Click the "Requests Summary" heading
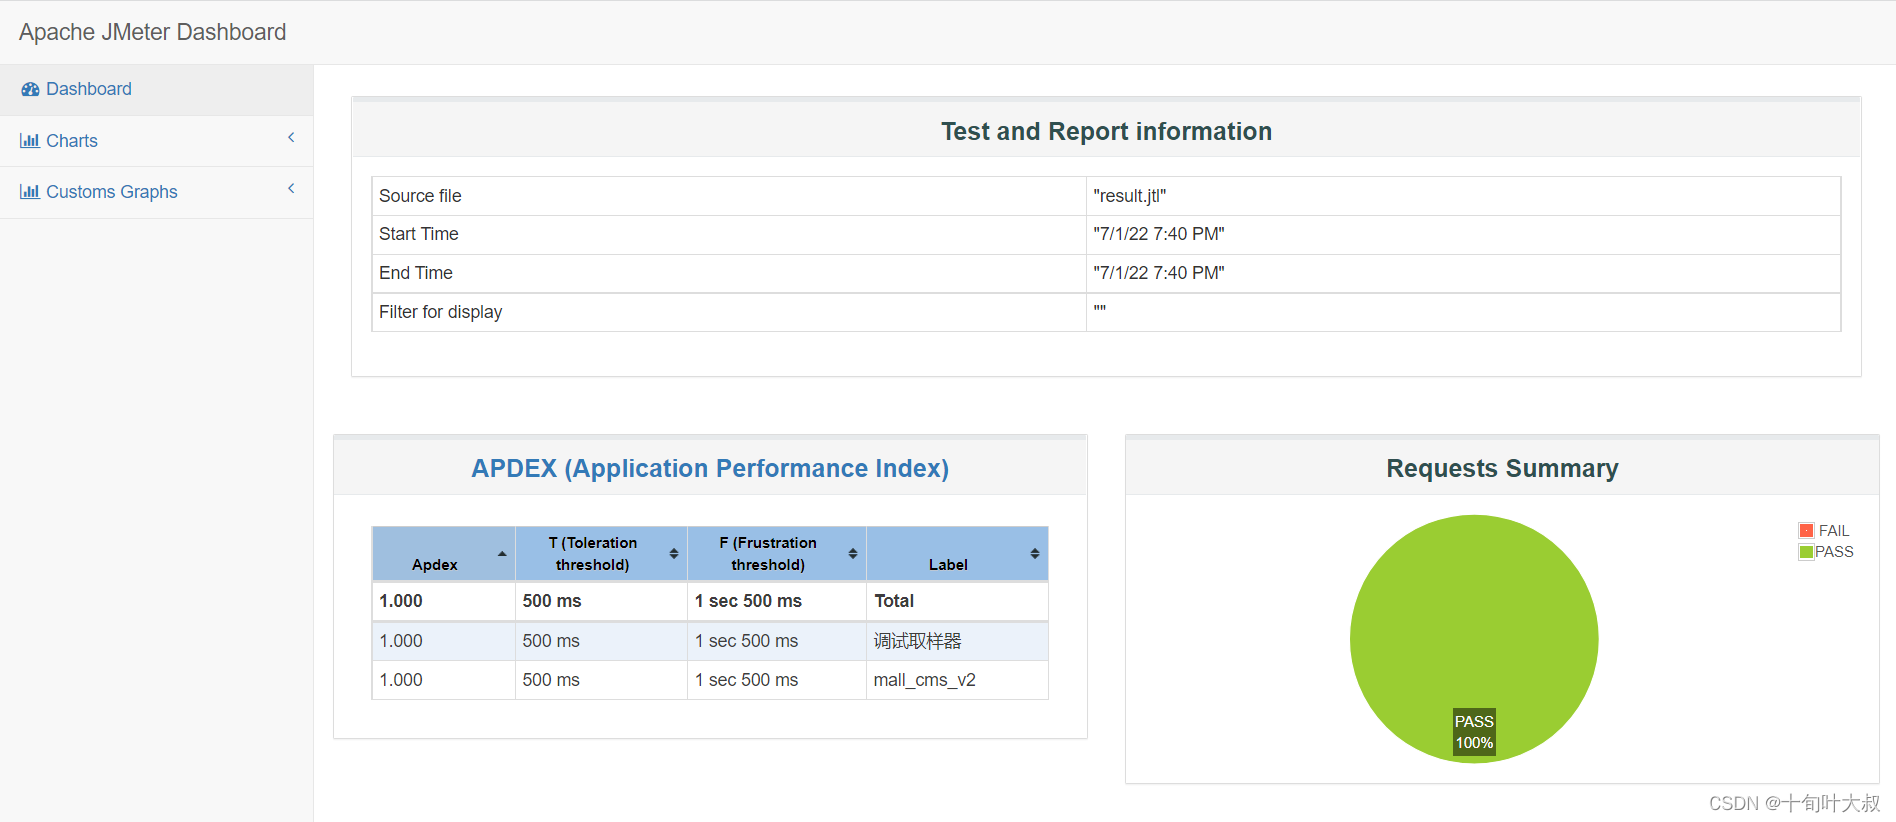Screen dimensions: 1896x822 1502,468
